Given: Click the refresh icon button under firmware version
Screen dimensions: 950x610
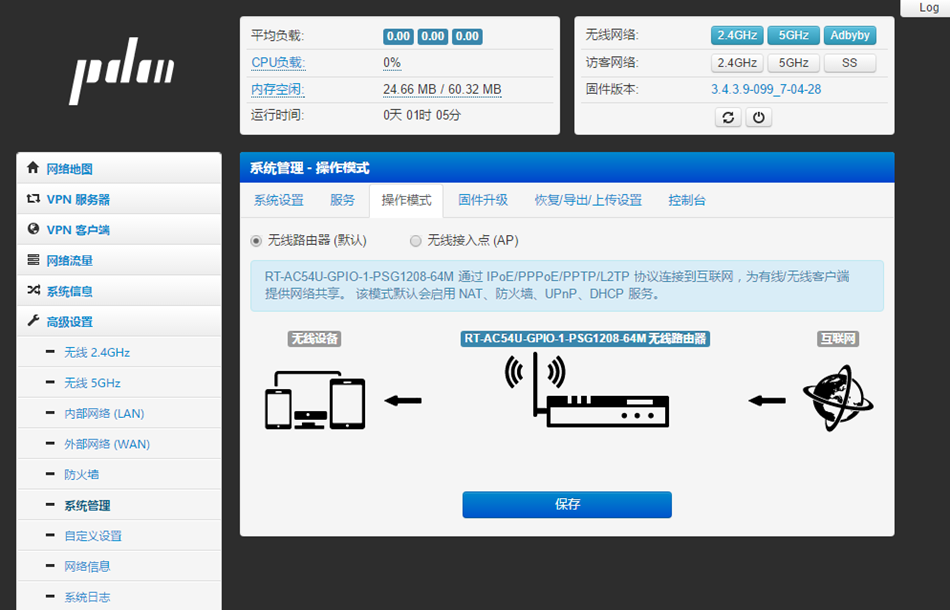Looking at the screenshot, I should coord(728,117).
